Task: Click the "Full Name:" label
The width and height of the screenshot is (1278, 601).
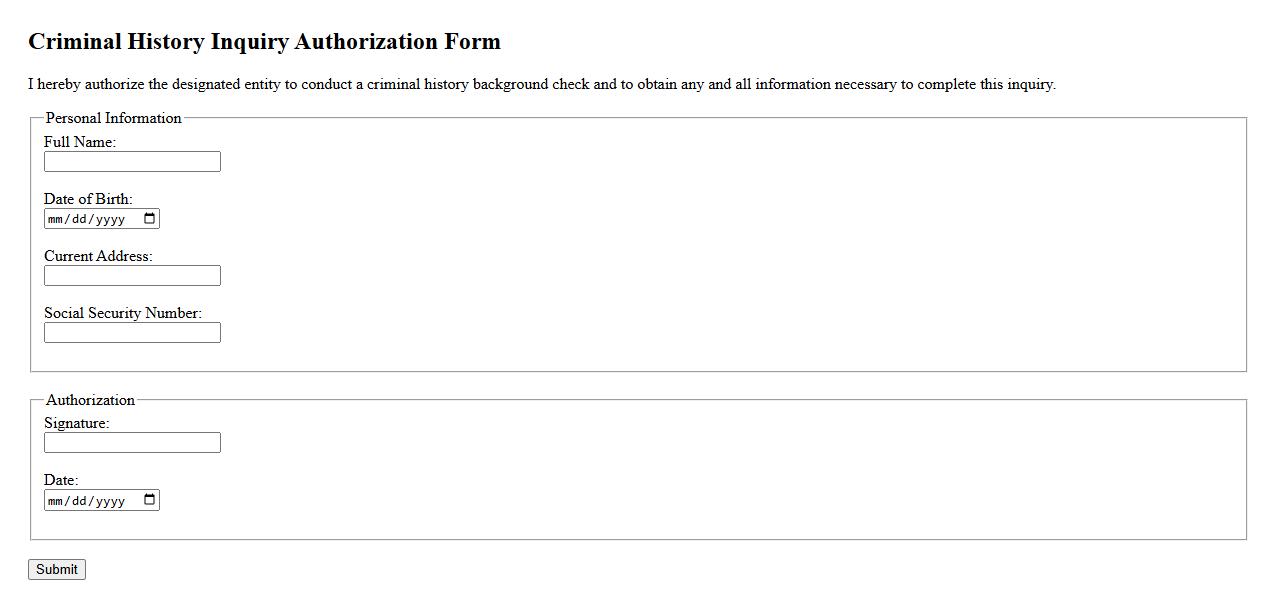Action: pos(80,143)
